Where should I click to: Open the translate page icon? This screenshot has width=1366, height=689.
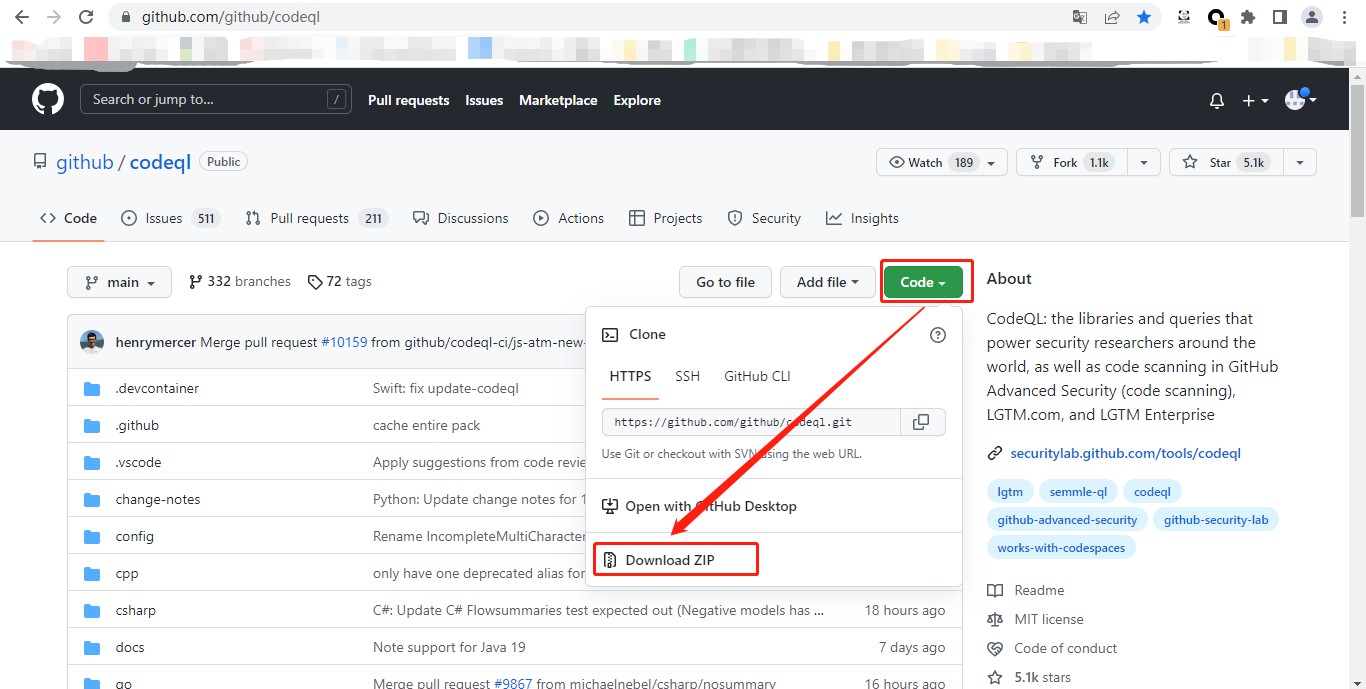pos(1080,17)
